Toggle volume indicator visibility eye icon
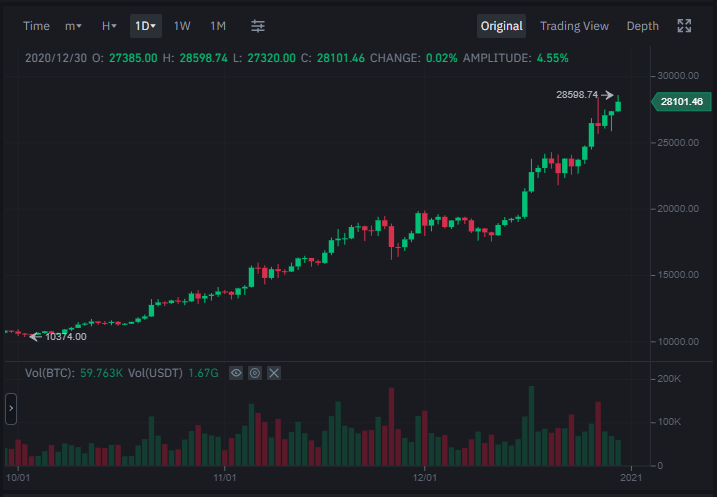The width and height of the screenshot is (717, 497). 236,373
